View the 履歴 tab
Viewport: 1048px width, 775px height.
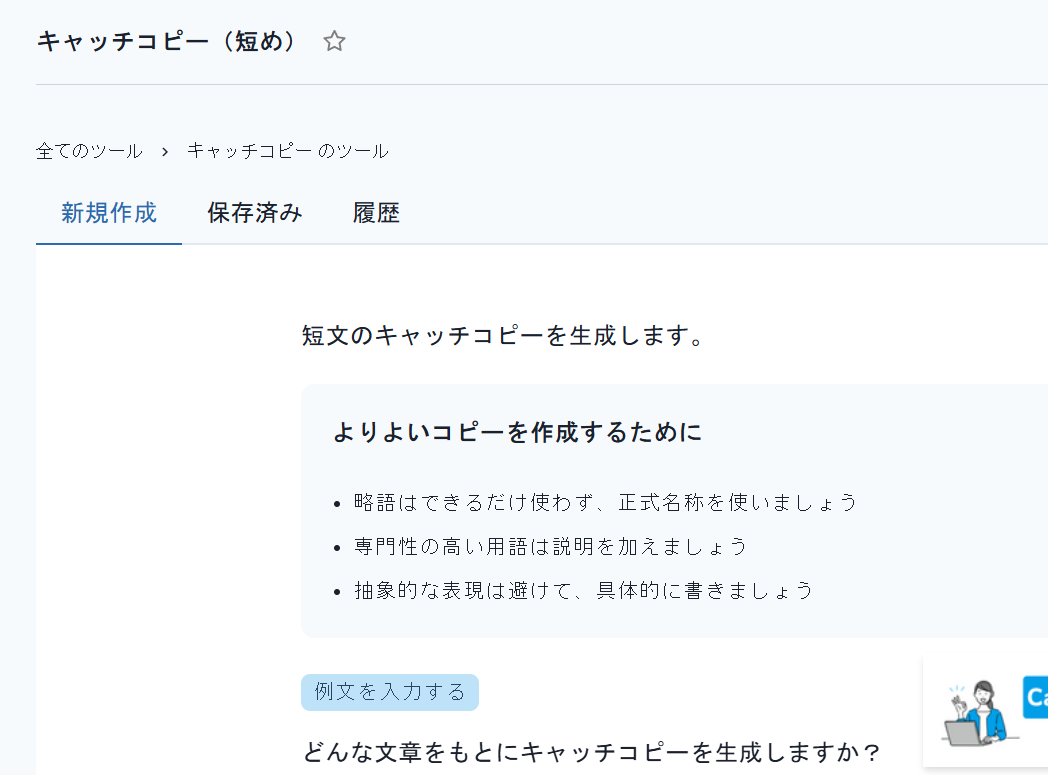pyautogui.click(x=376, y=213)
